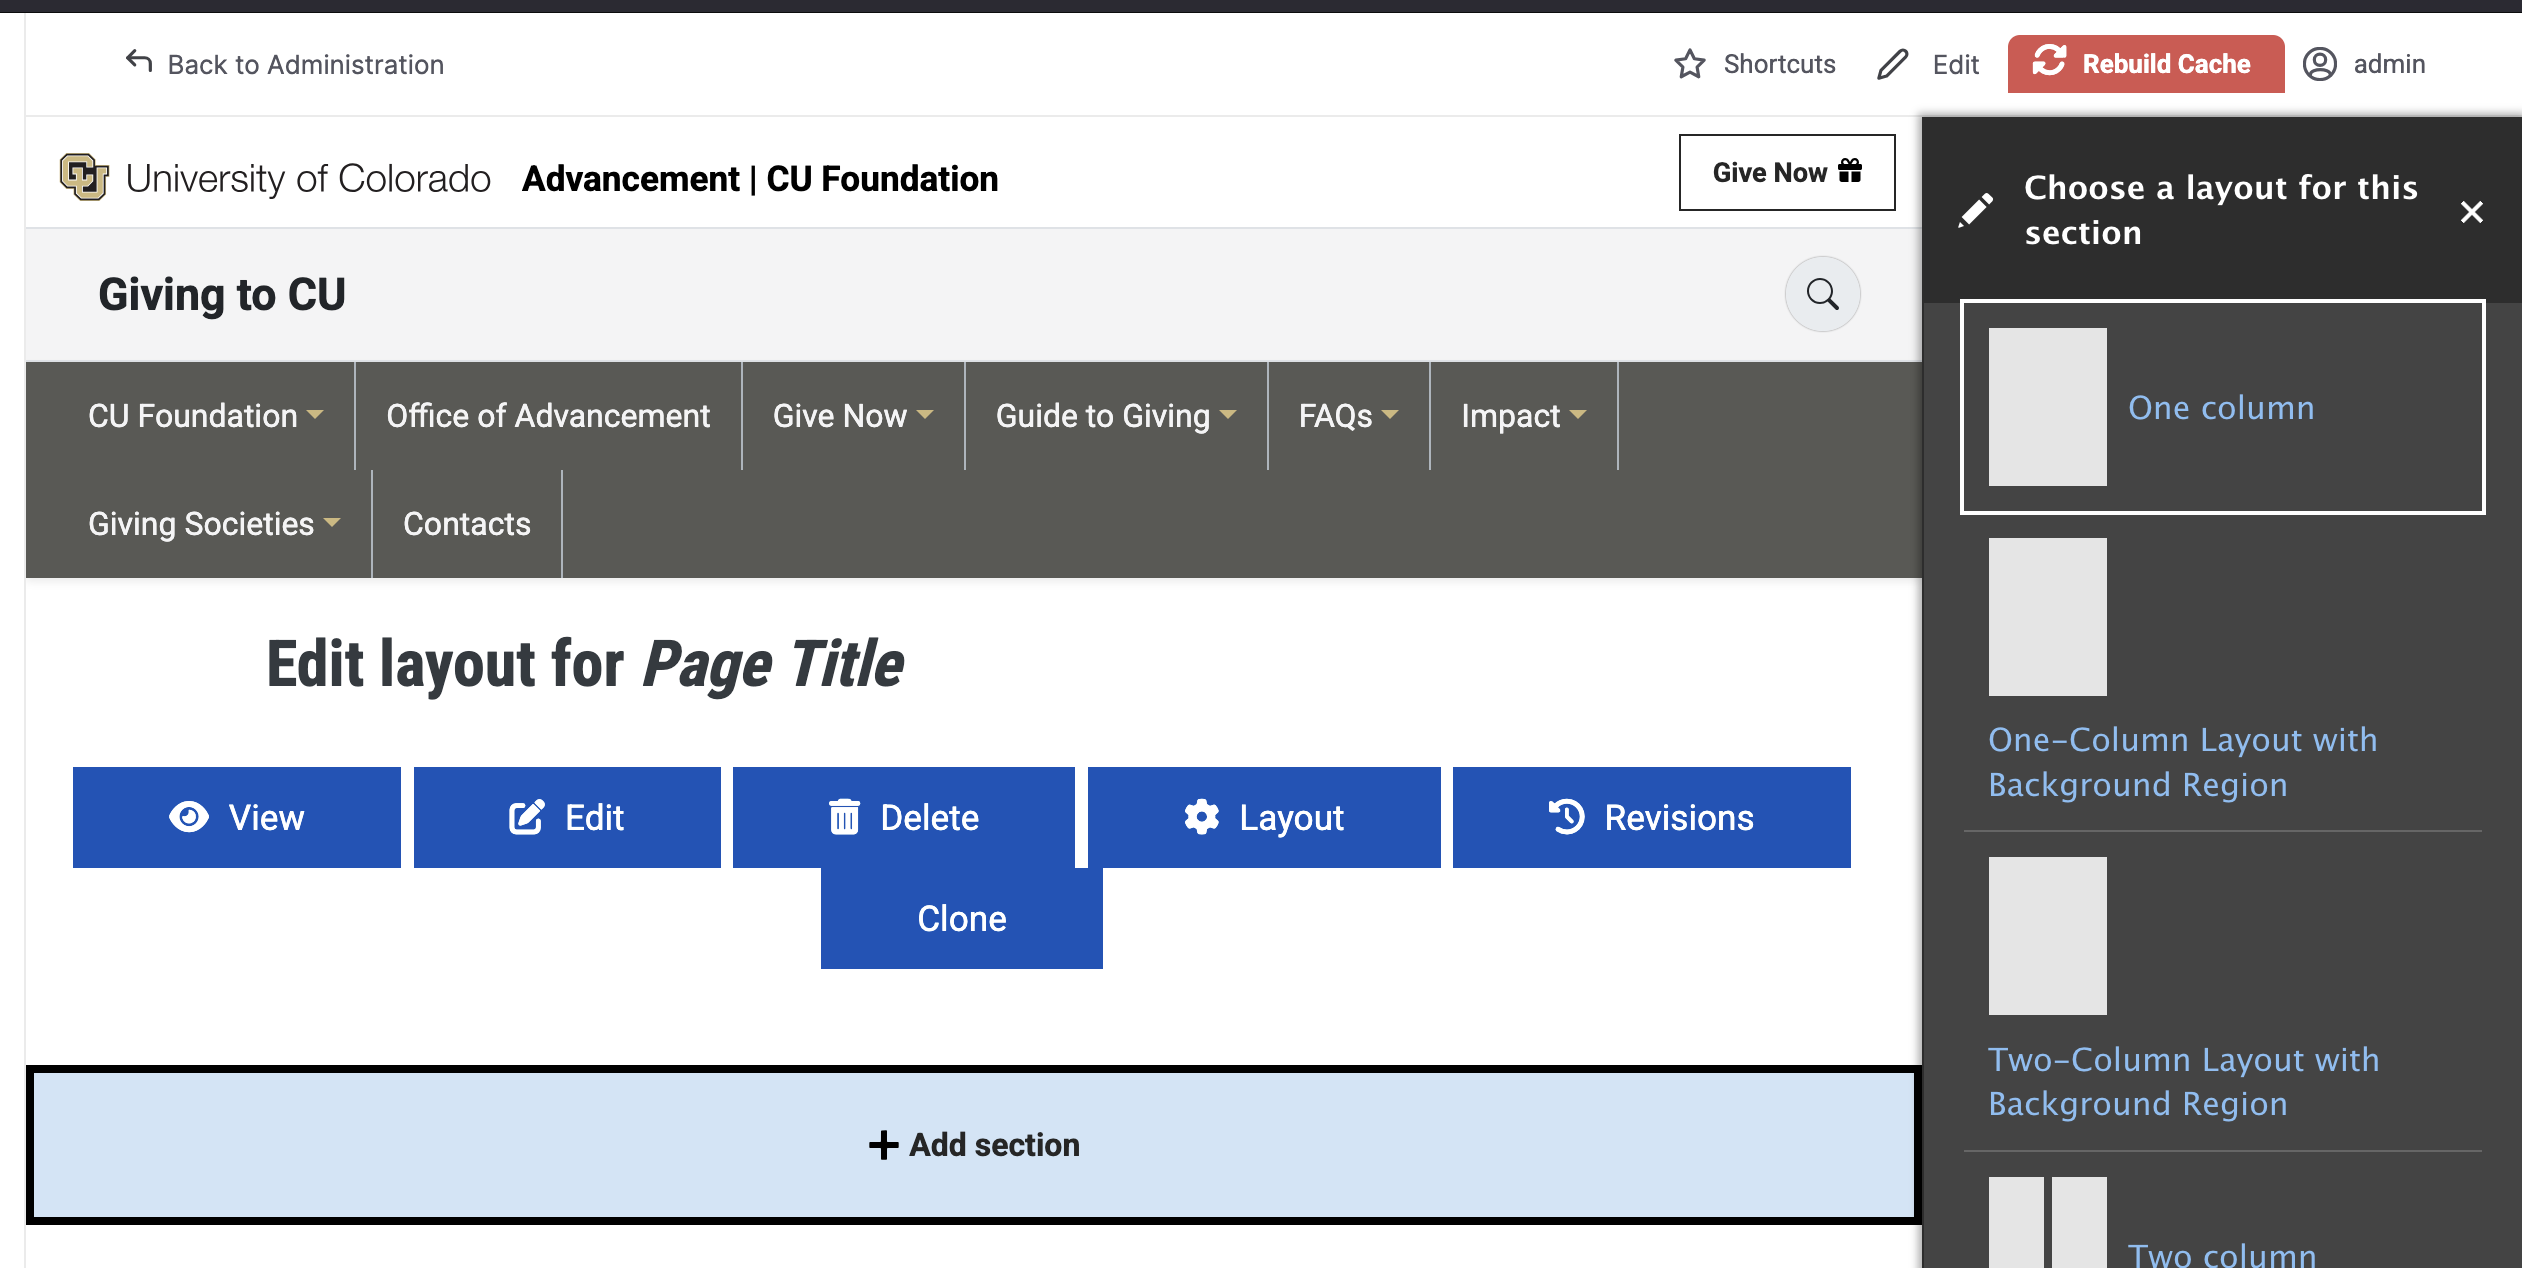Click the Back to Administration arrow
The height and width of the screenshot is (1268, 2522).
coord(139,62)
